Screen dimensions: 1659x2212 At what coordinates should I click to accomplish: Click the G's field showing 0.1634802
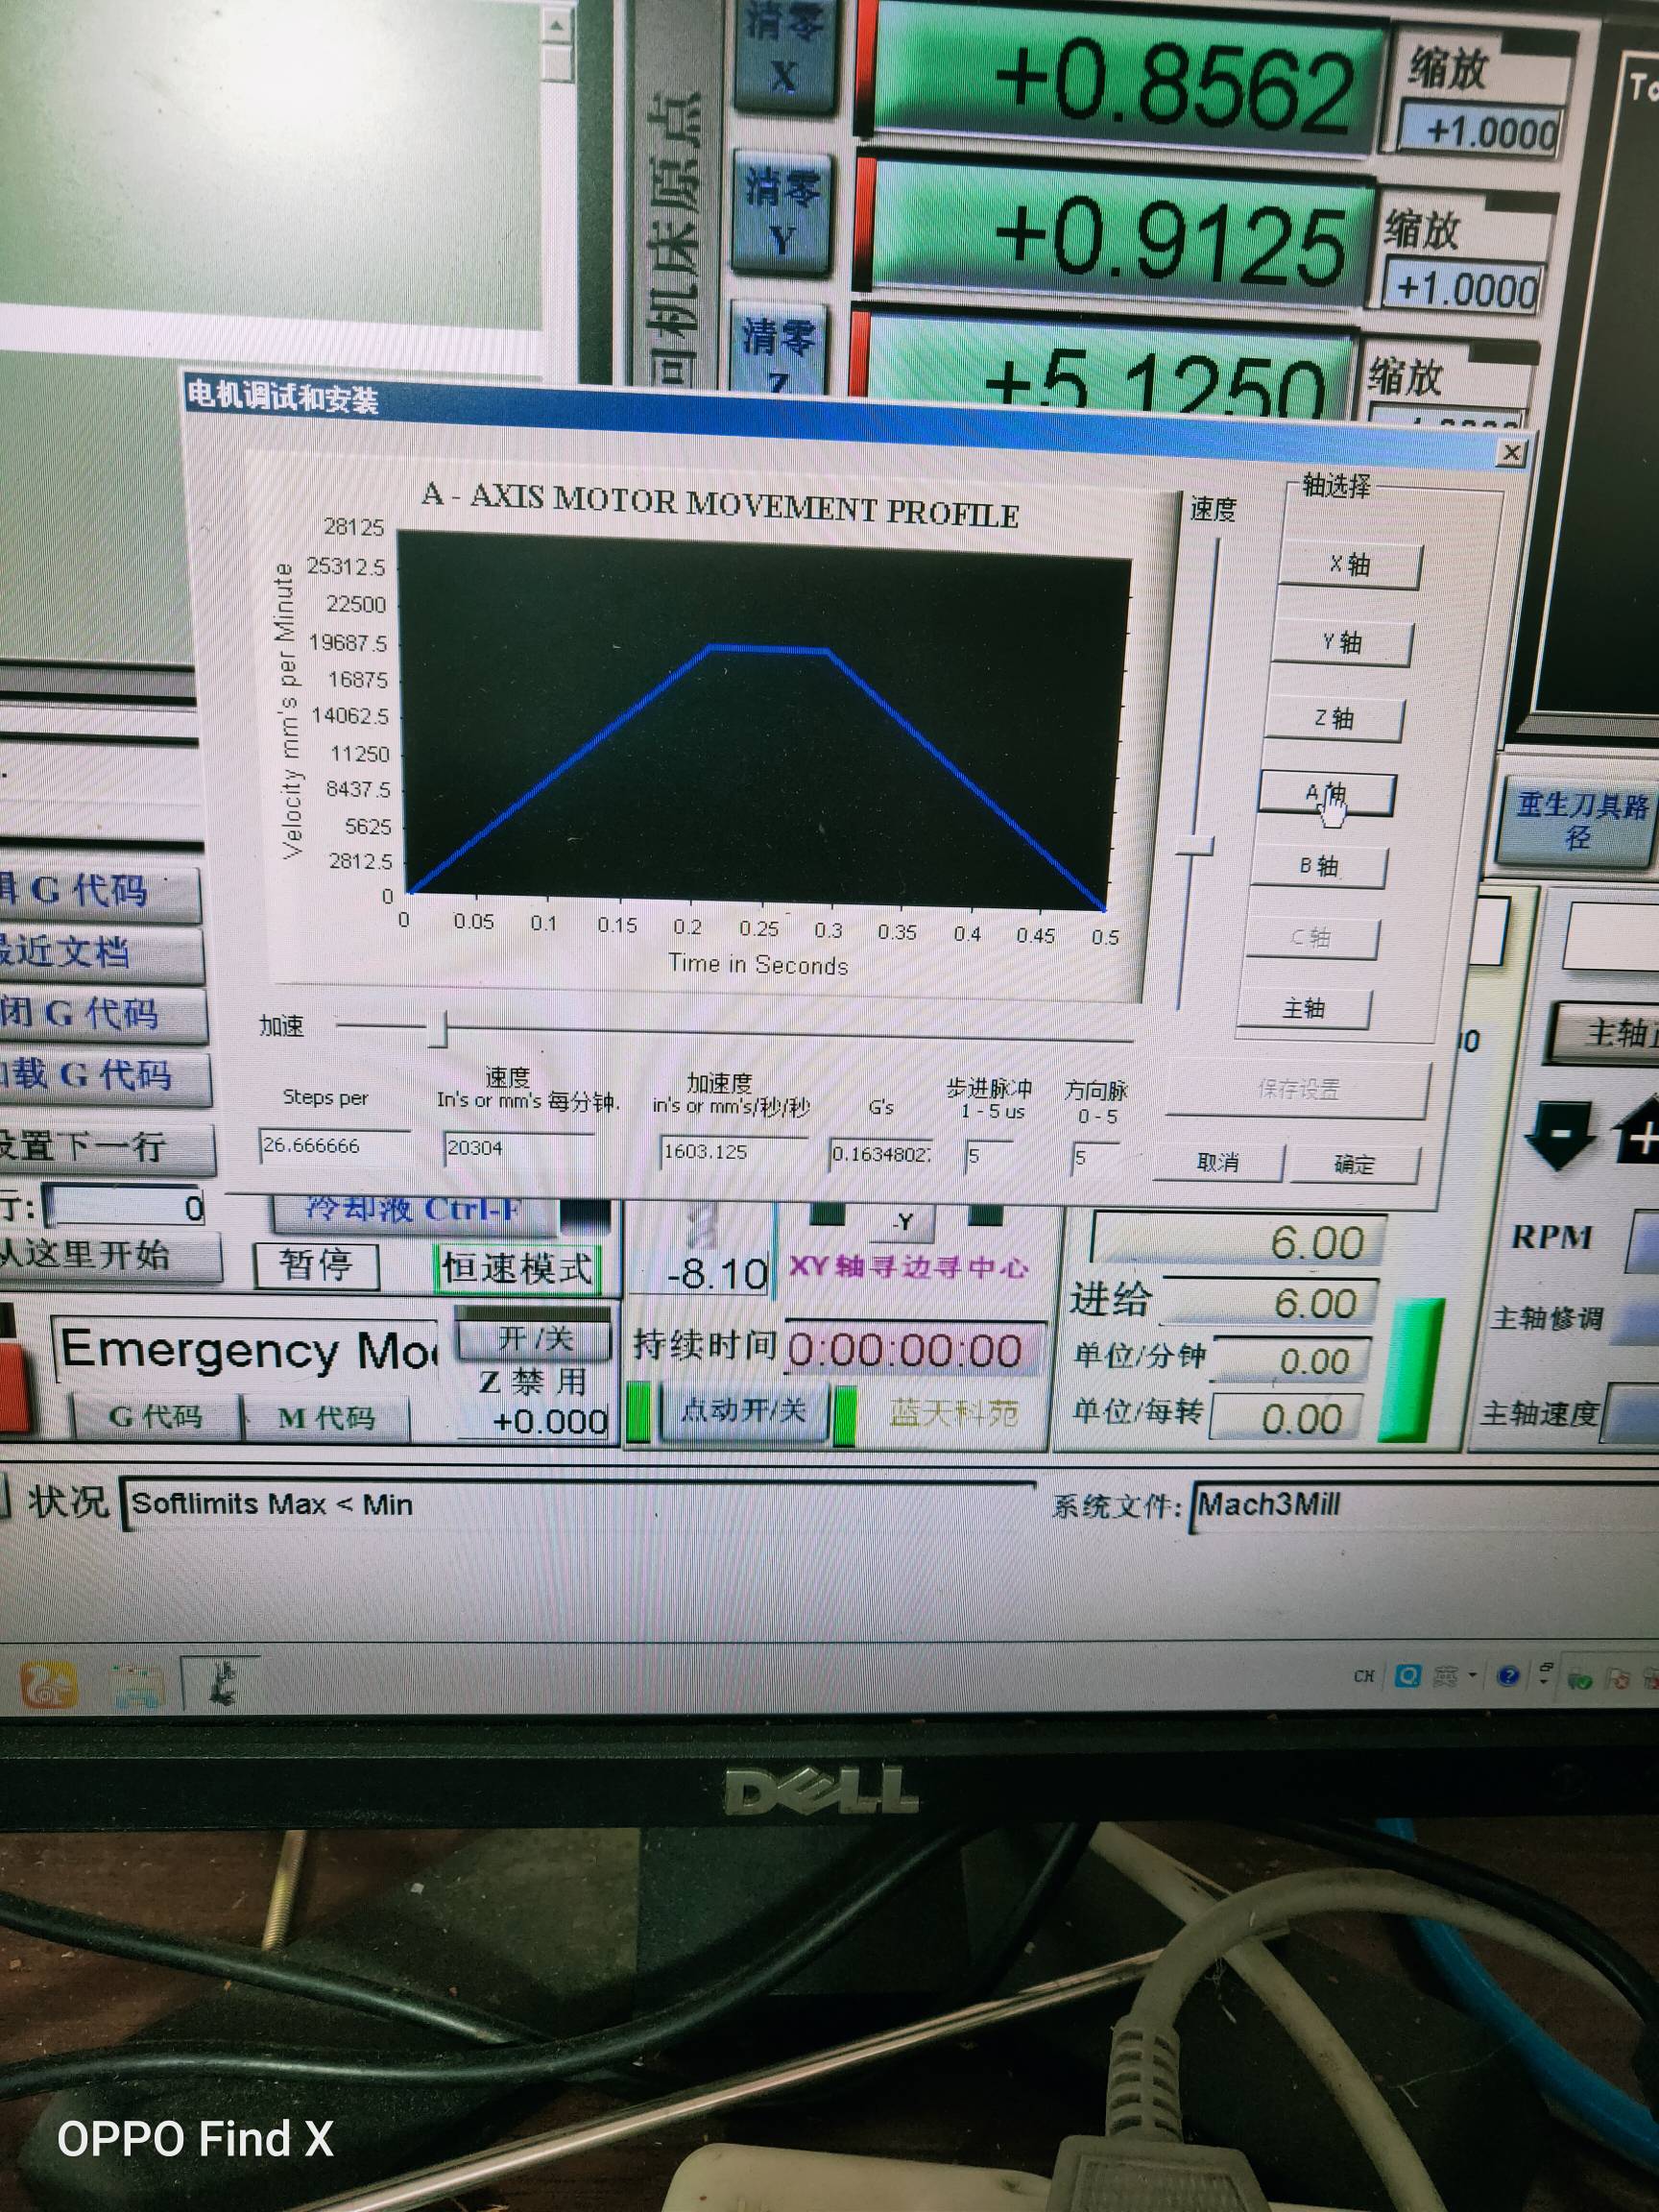pyautogui.click(x=880, y=1155)
